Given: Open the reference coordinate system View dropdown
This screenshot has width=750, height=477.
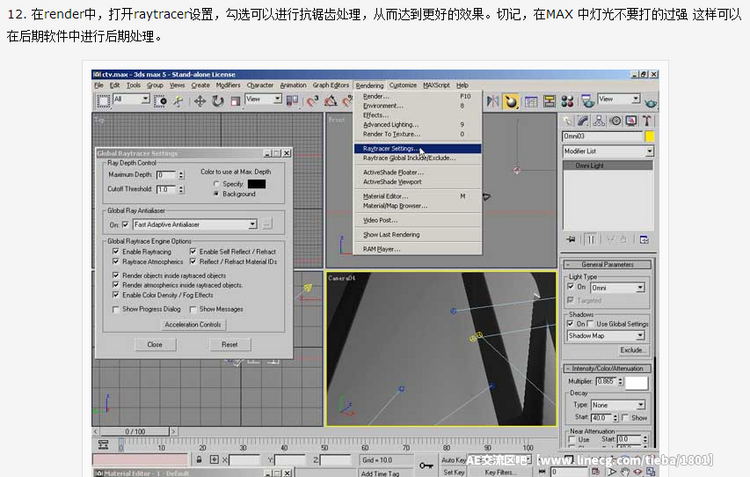Looking at the screenshot, I should pyautogui.click(x=263, y=99).
